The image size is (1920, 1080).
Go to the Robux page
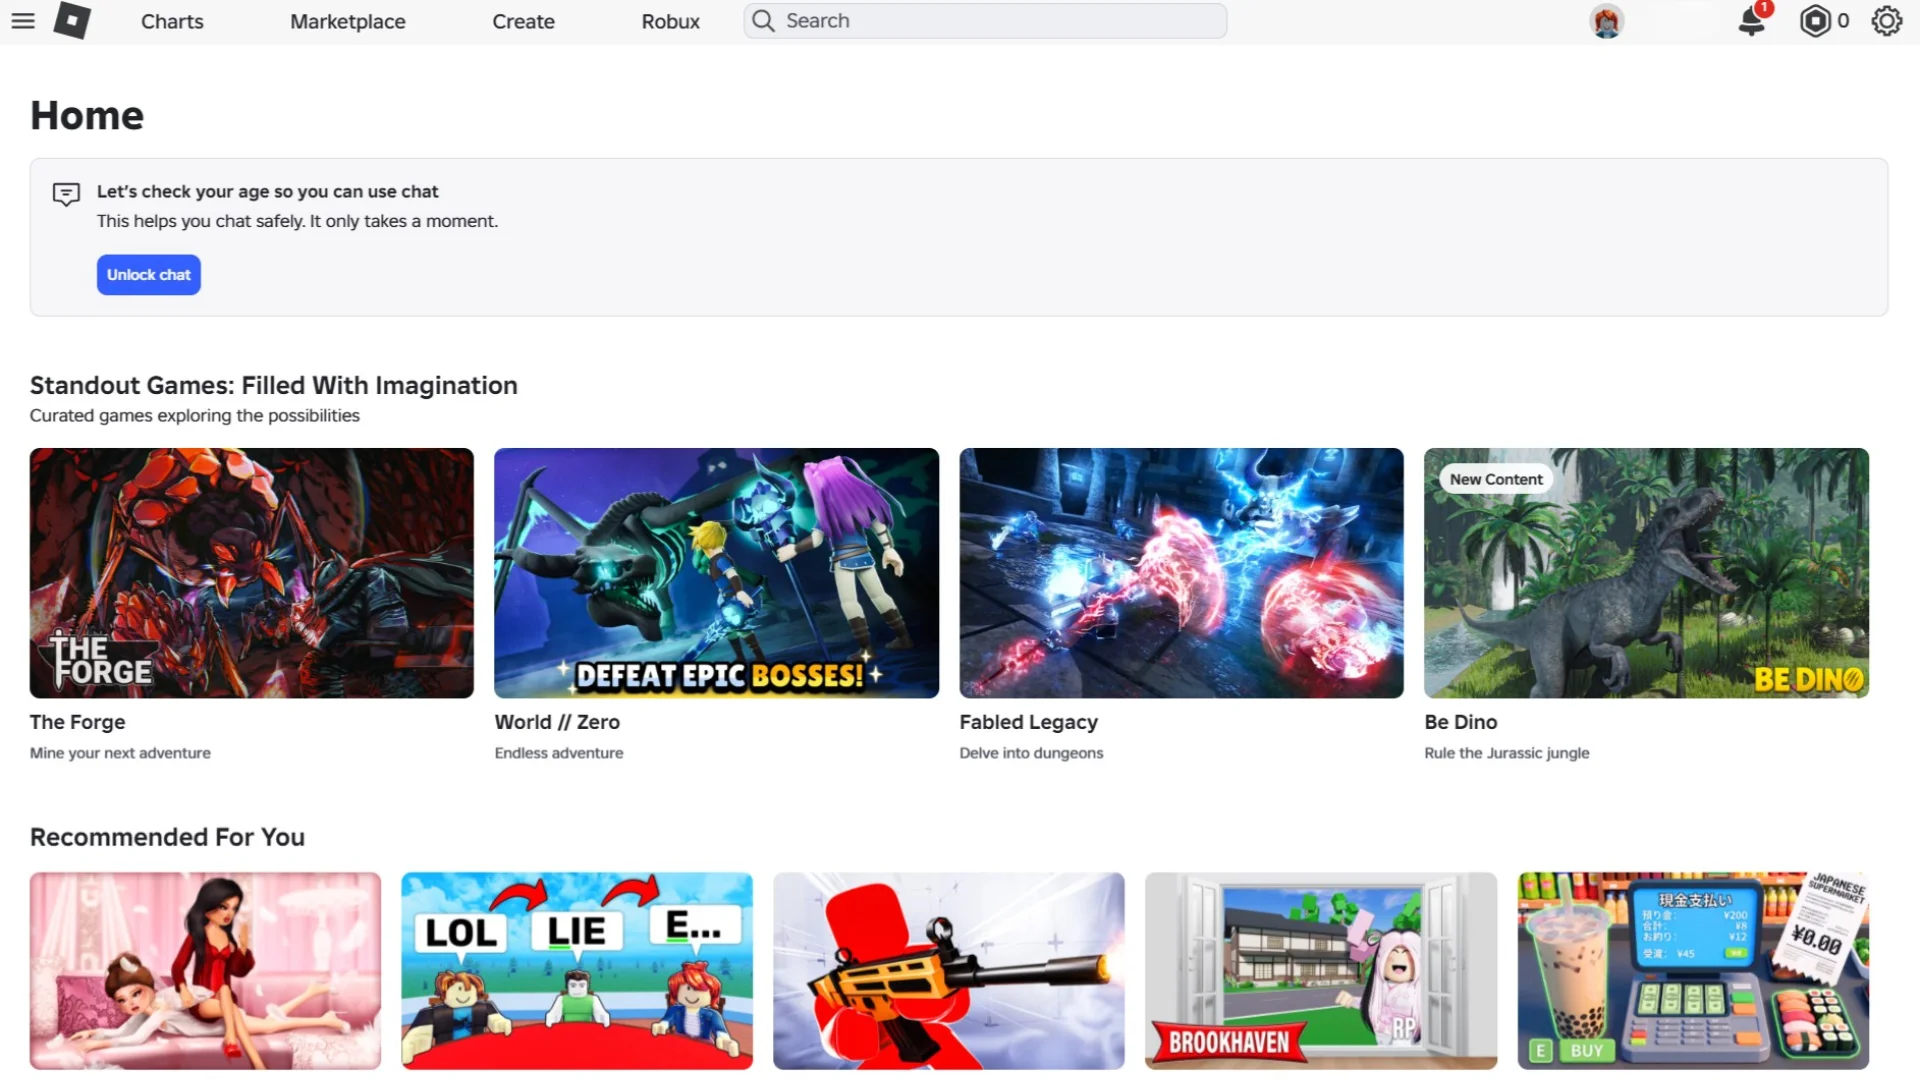670,20
